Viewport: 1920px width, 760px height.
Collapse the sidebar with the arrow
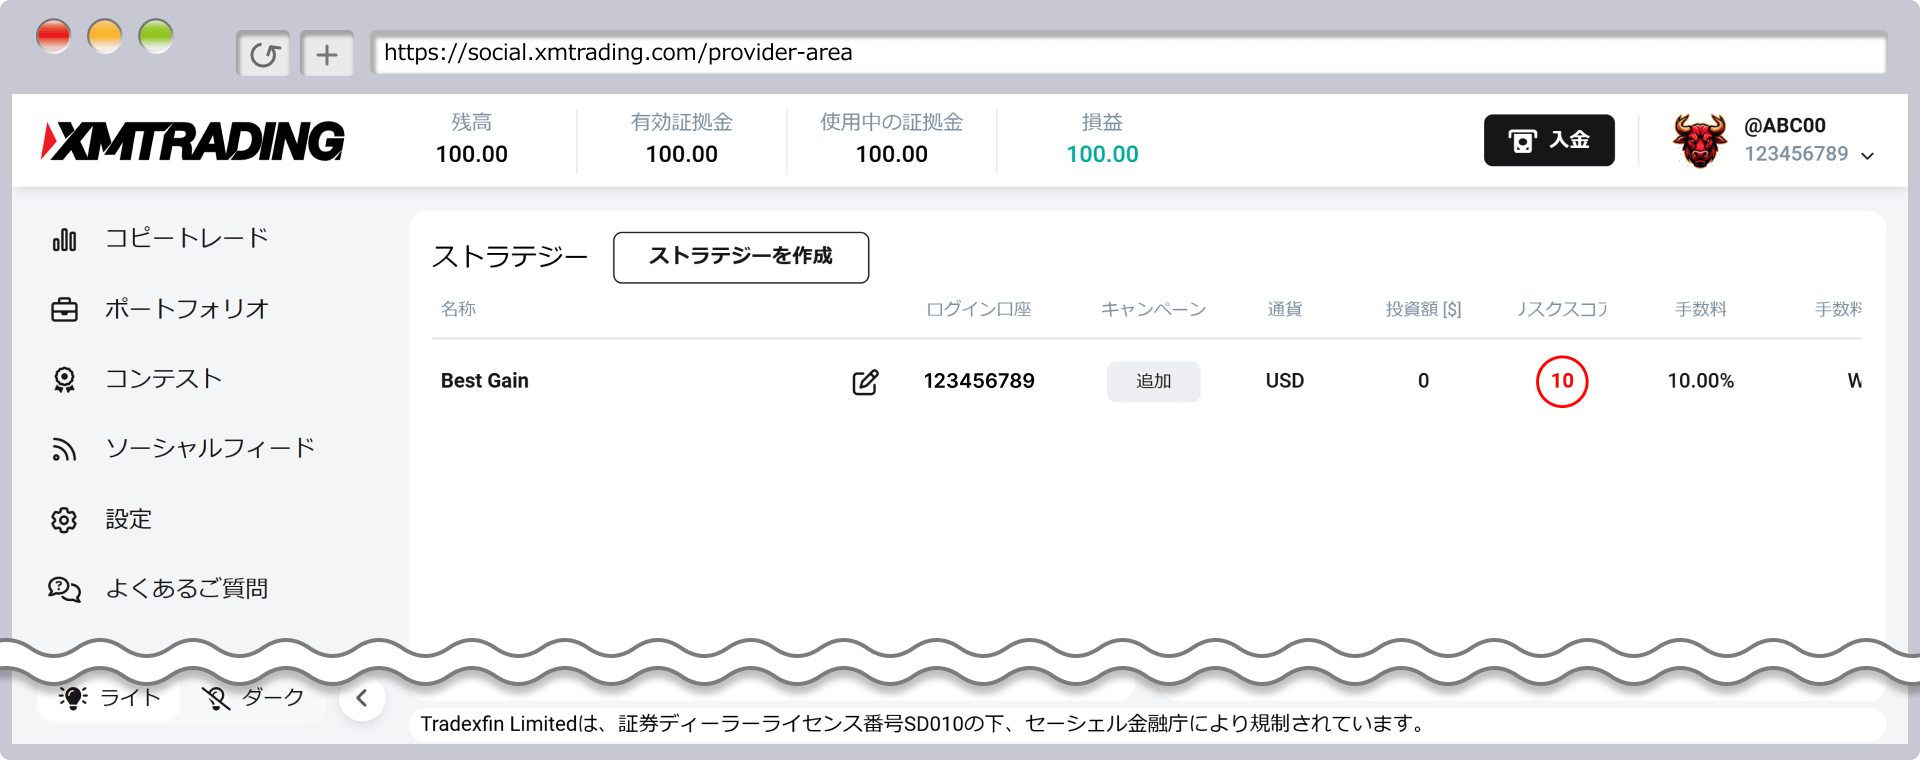[x=362, y=698]
